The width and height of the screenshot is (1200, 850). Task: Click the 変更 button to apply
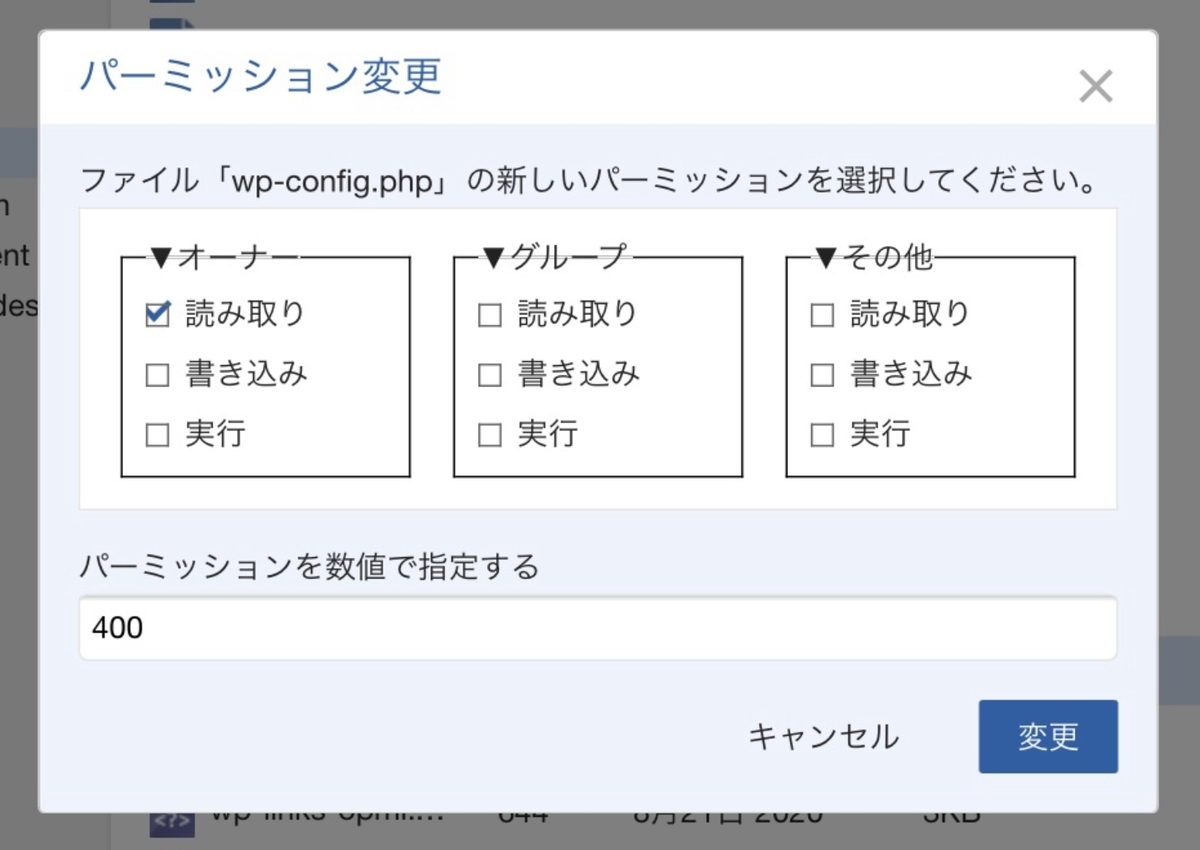click(1048, 737)
